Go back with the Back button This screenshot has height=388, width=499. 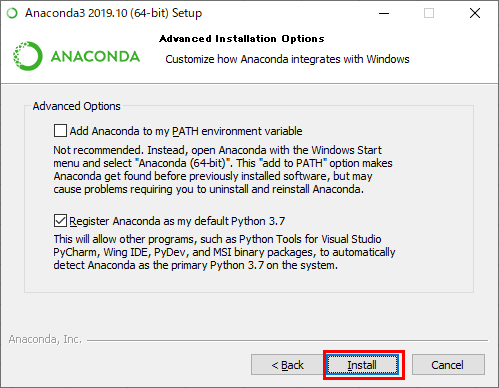tap(287, 365)
